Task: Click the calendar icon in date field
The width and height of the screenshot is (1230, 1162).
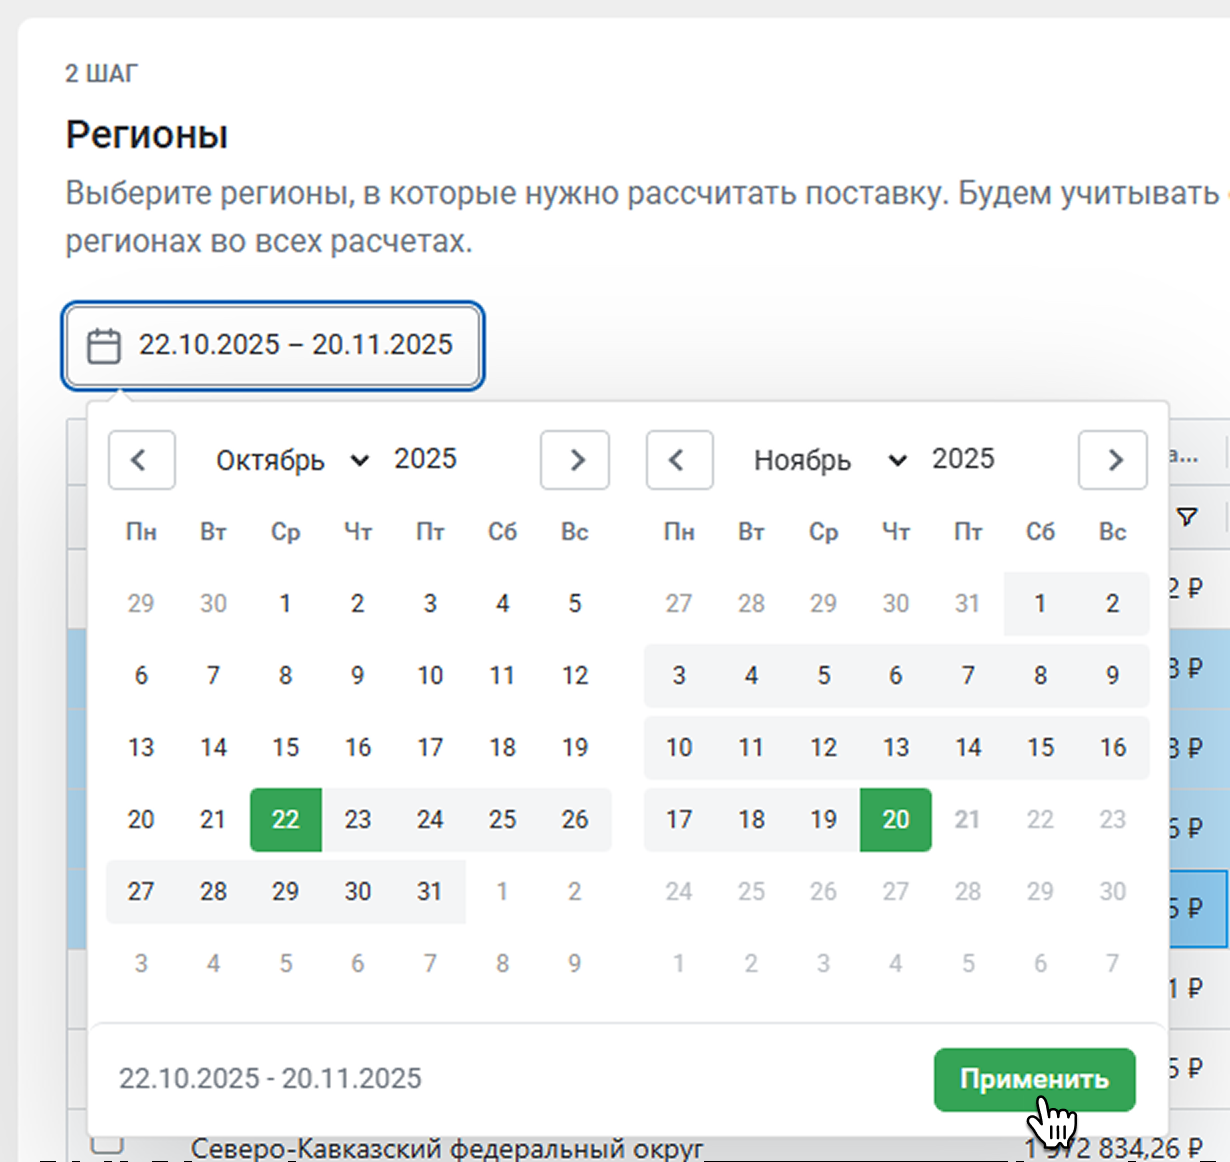Action: click(x=104, y=346)
